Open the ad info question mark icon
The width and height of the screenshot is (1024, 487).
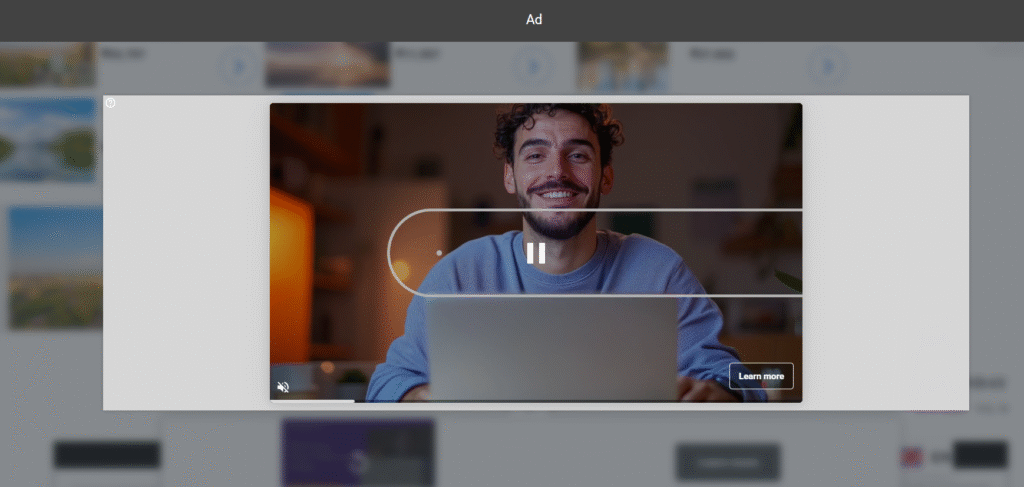(110, 103)
